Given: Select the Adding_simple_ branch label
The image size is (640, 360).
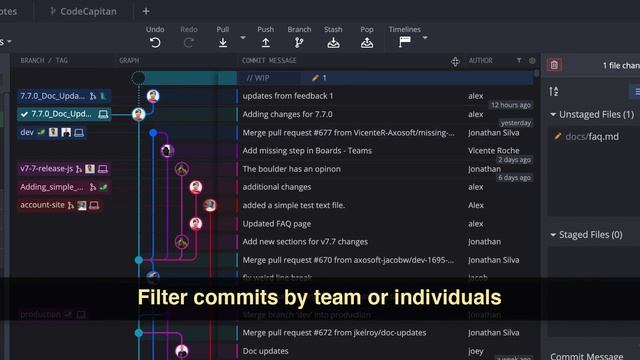Looking at the screenshot, I should point(64,187).
